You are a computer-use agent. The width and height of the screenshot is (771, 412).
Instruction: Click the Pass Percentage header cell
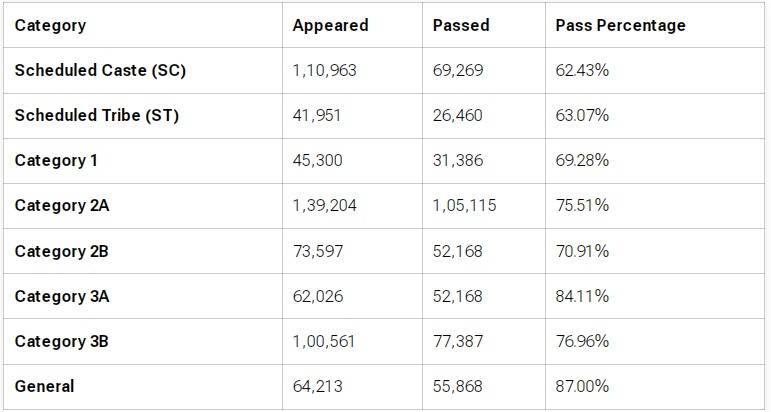coord(620,26)
